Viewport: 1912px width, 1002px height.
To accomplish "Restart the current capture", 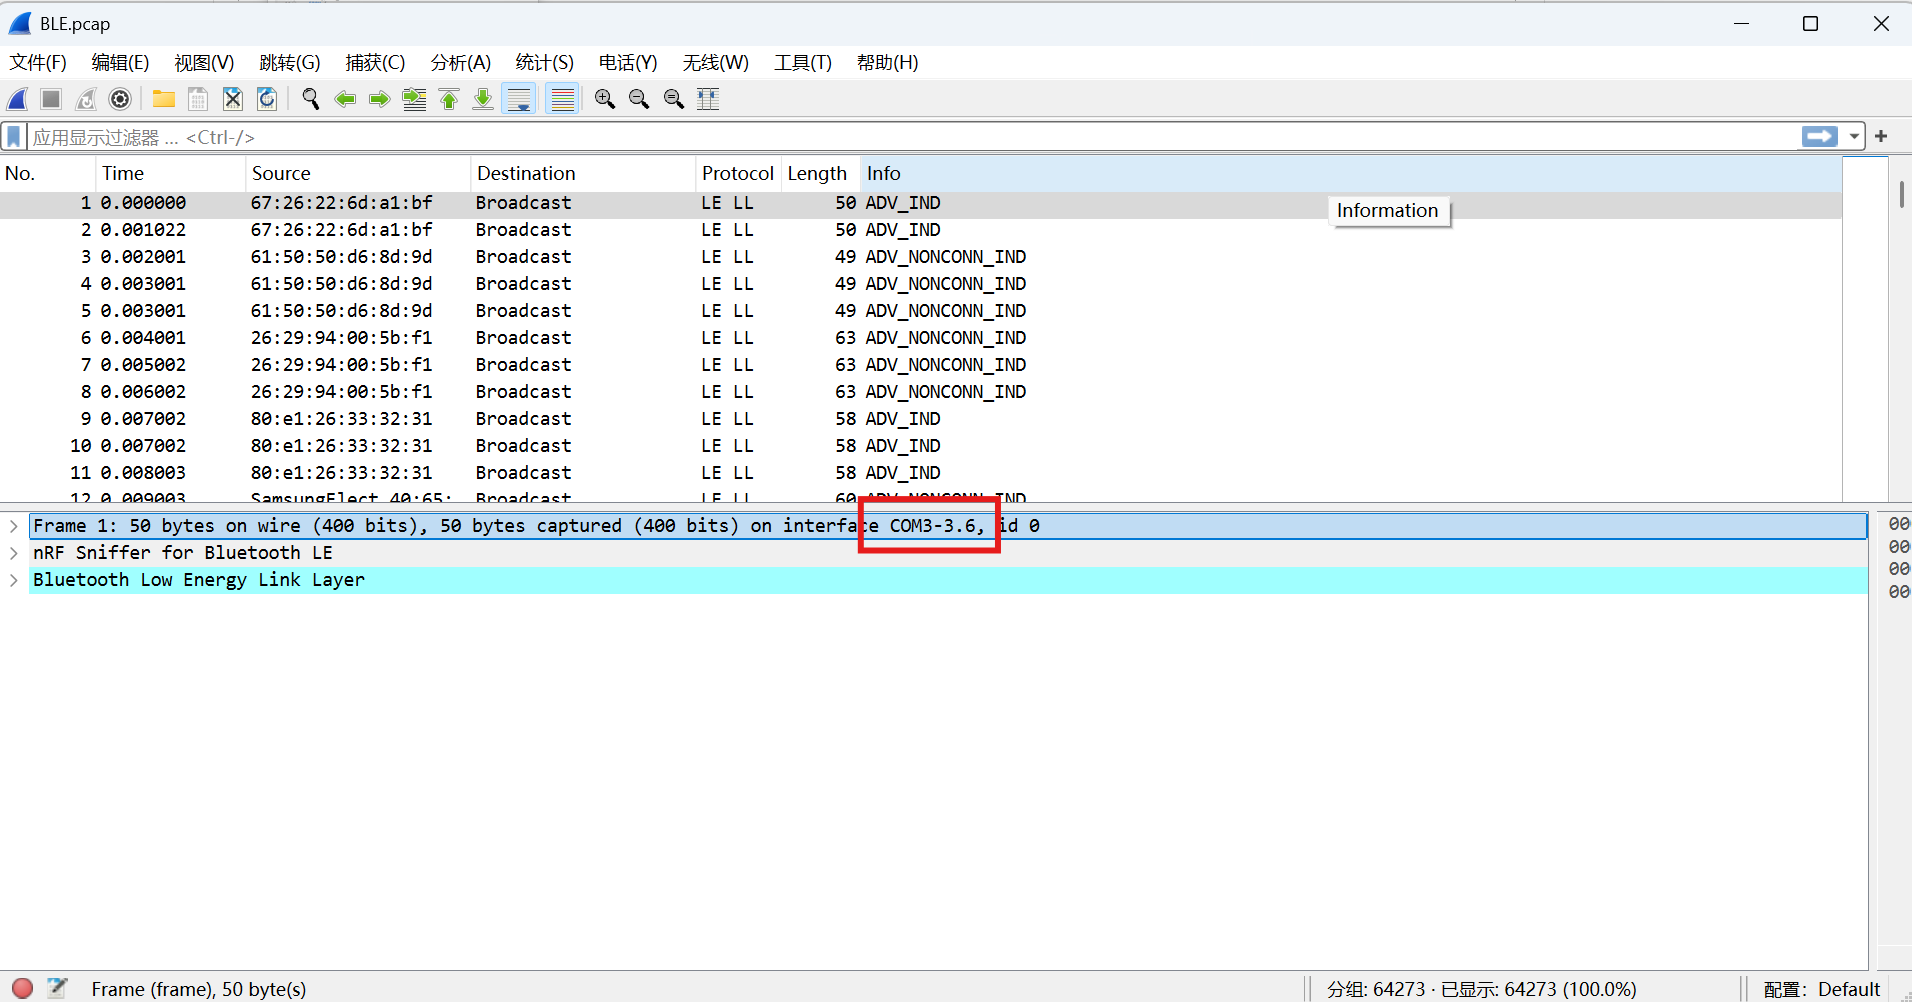I will coord(86,99).
